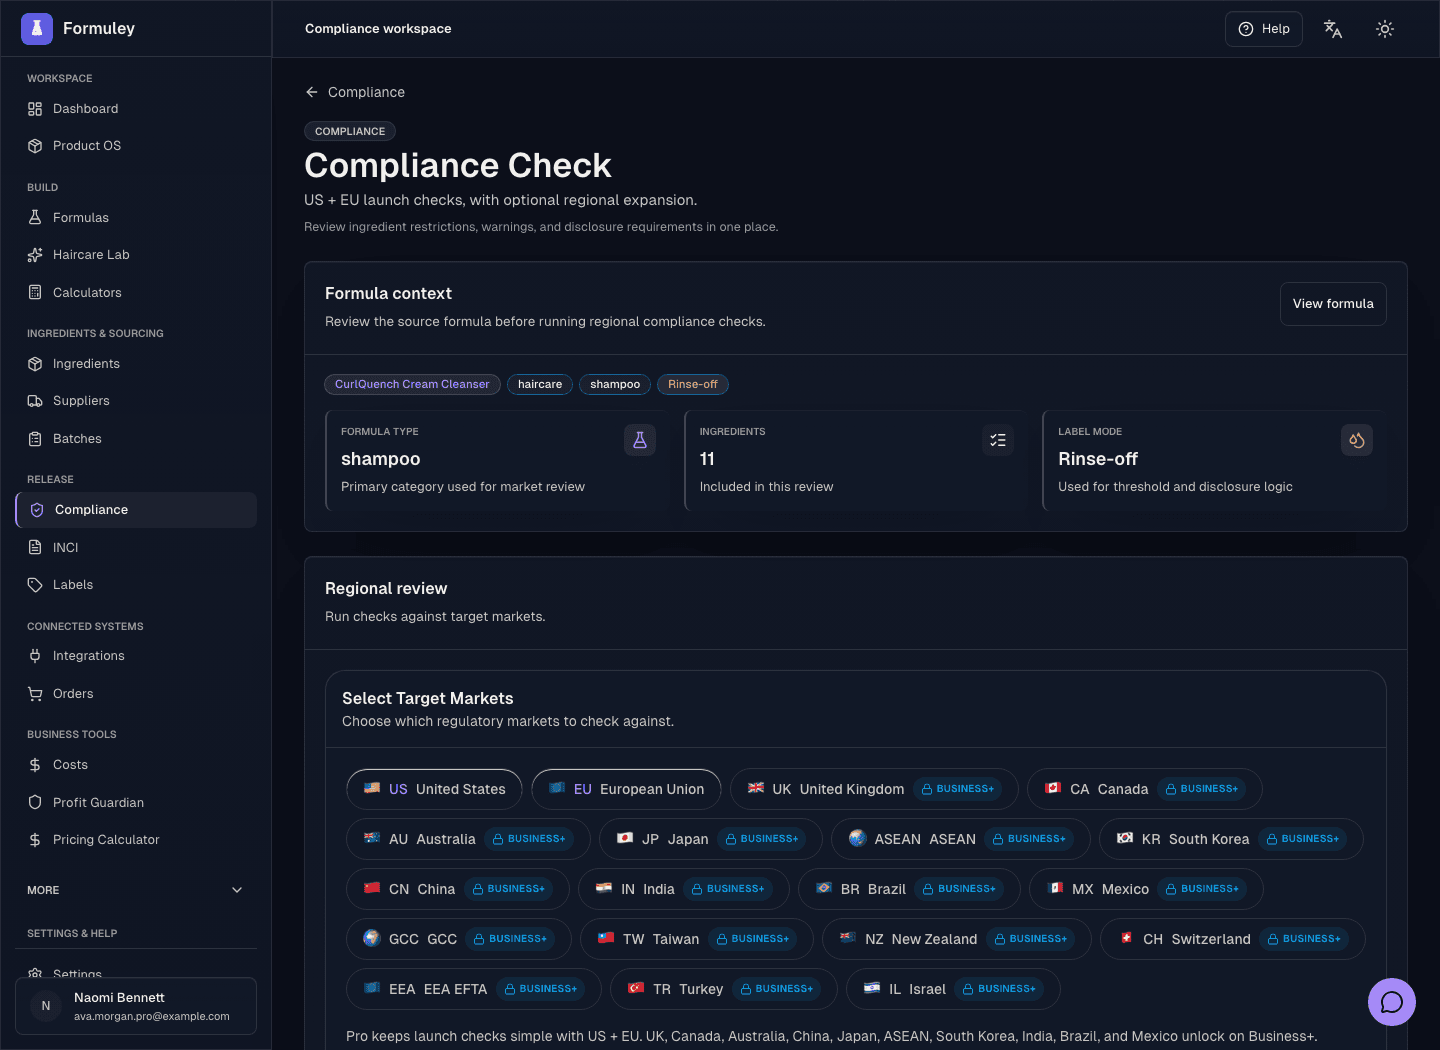Image resolution: width=1440 pixels, height=1050 pixels.
Task: Select the CH Switzerland market chip
Action: click(x=1232, y=939)
